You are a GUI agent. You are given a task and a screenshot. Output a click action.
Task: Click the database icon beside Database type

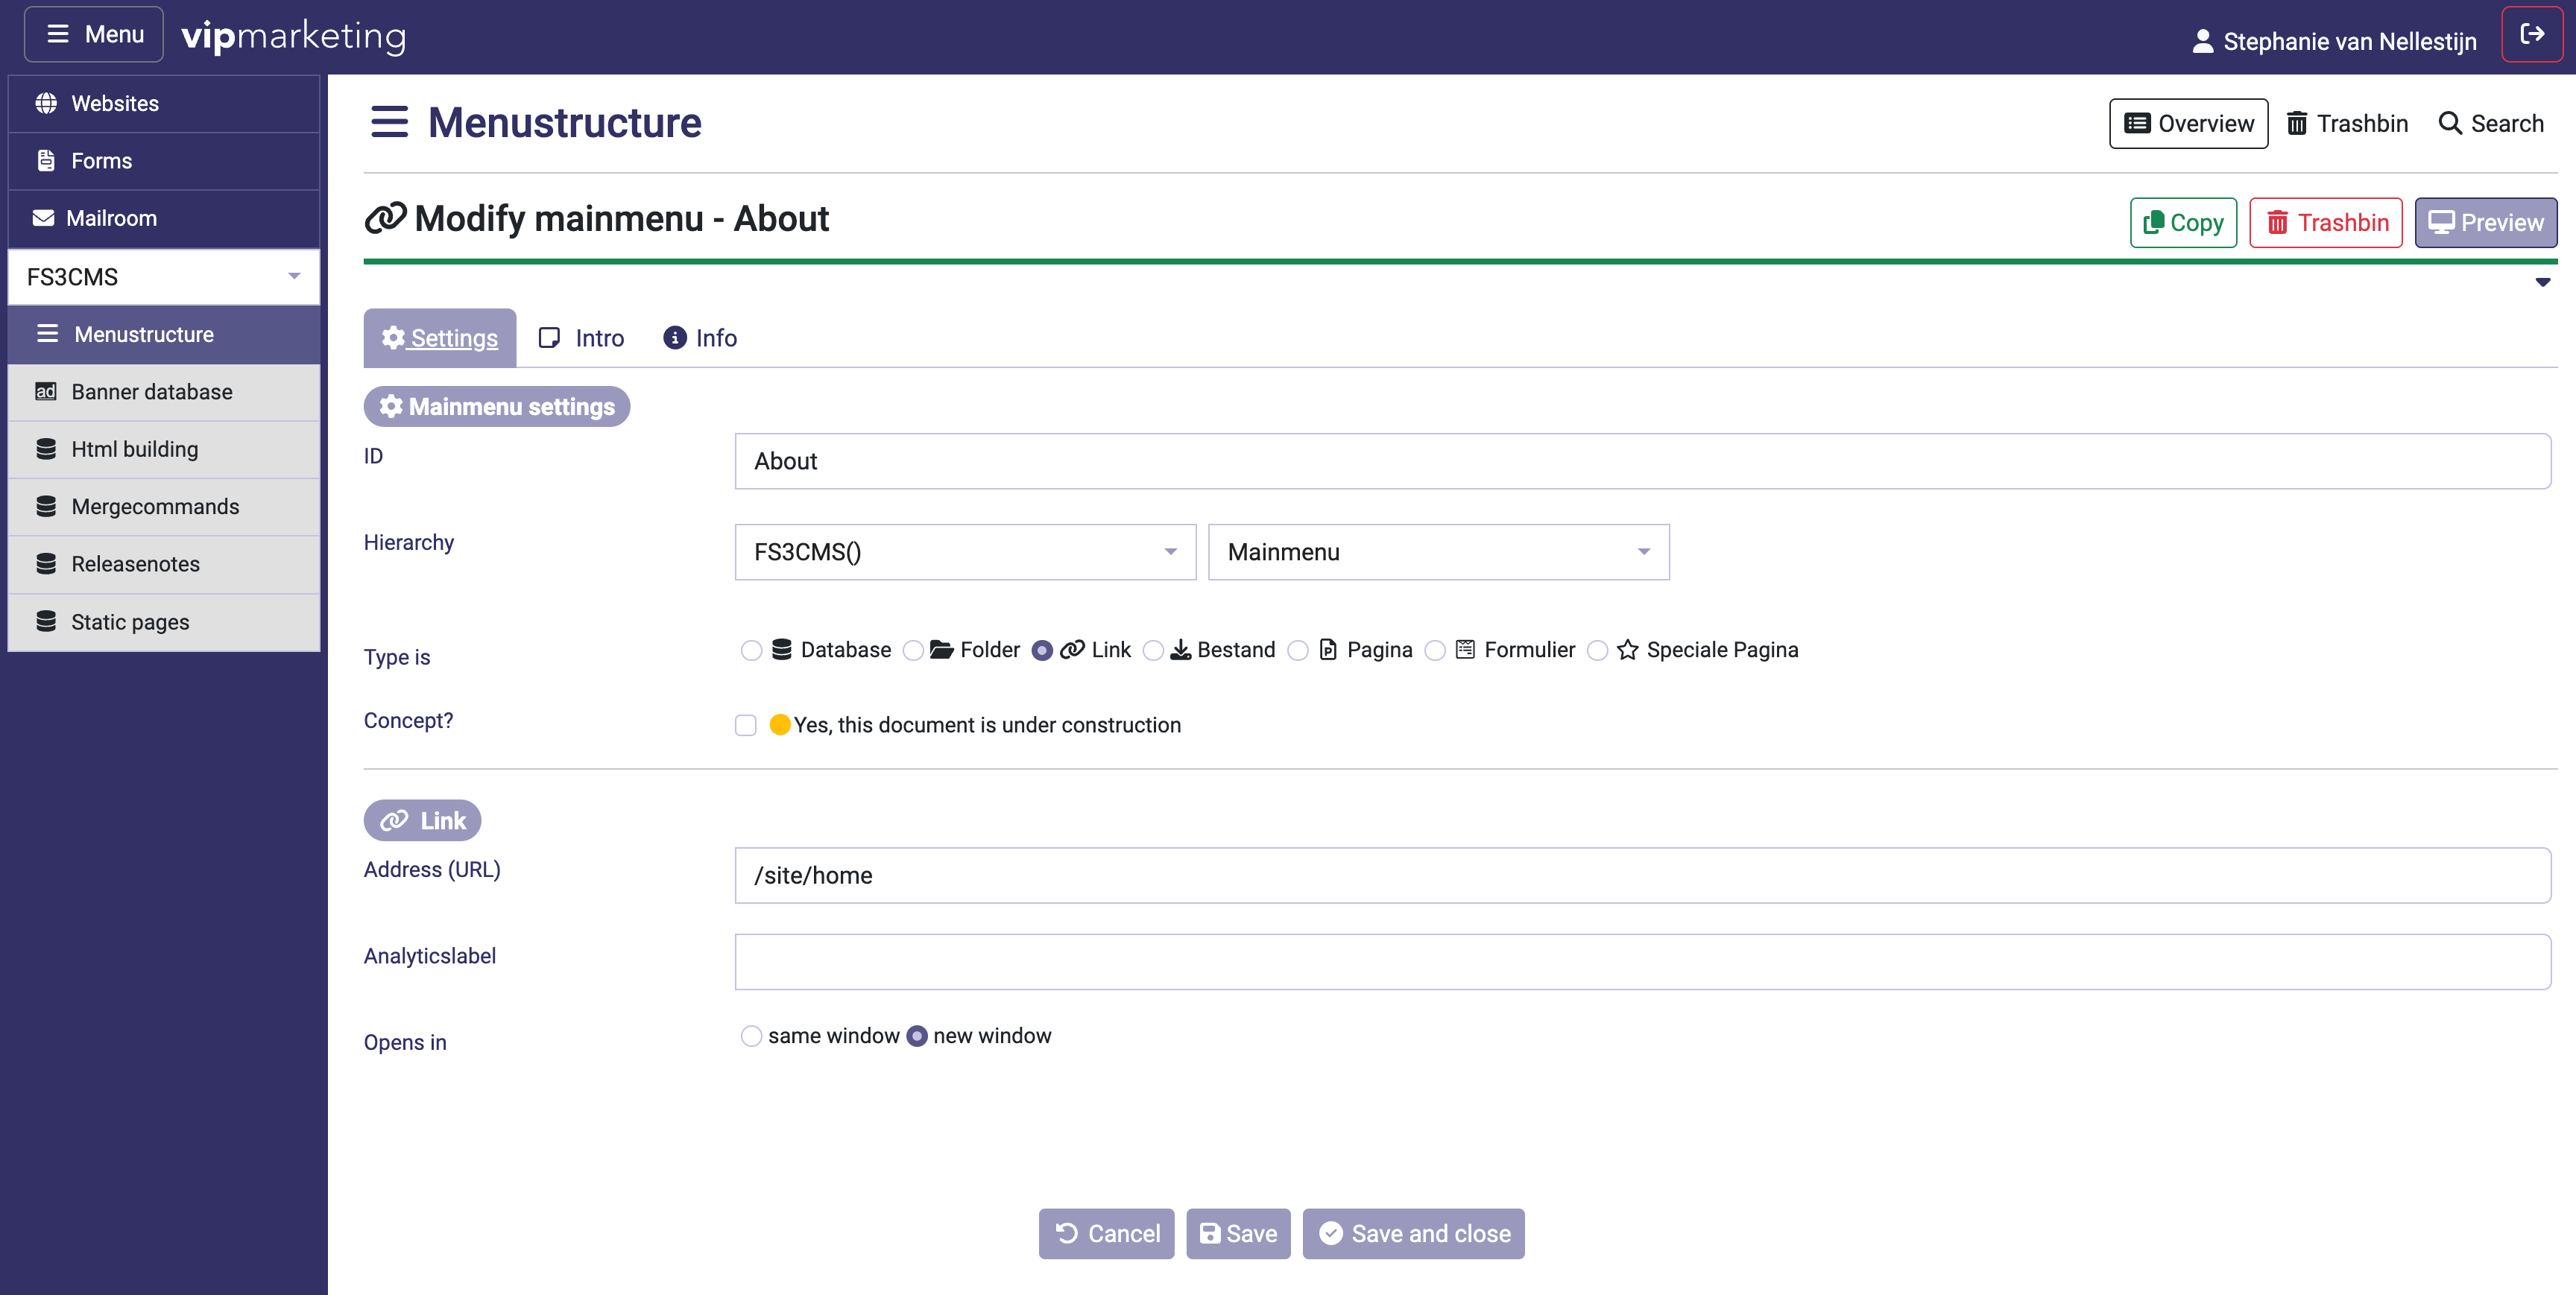pyautogui.click(x=782, y=650)
